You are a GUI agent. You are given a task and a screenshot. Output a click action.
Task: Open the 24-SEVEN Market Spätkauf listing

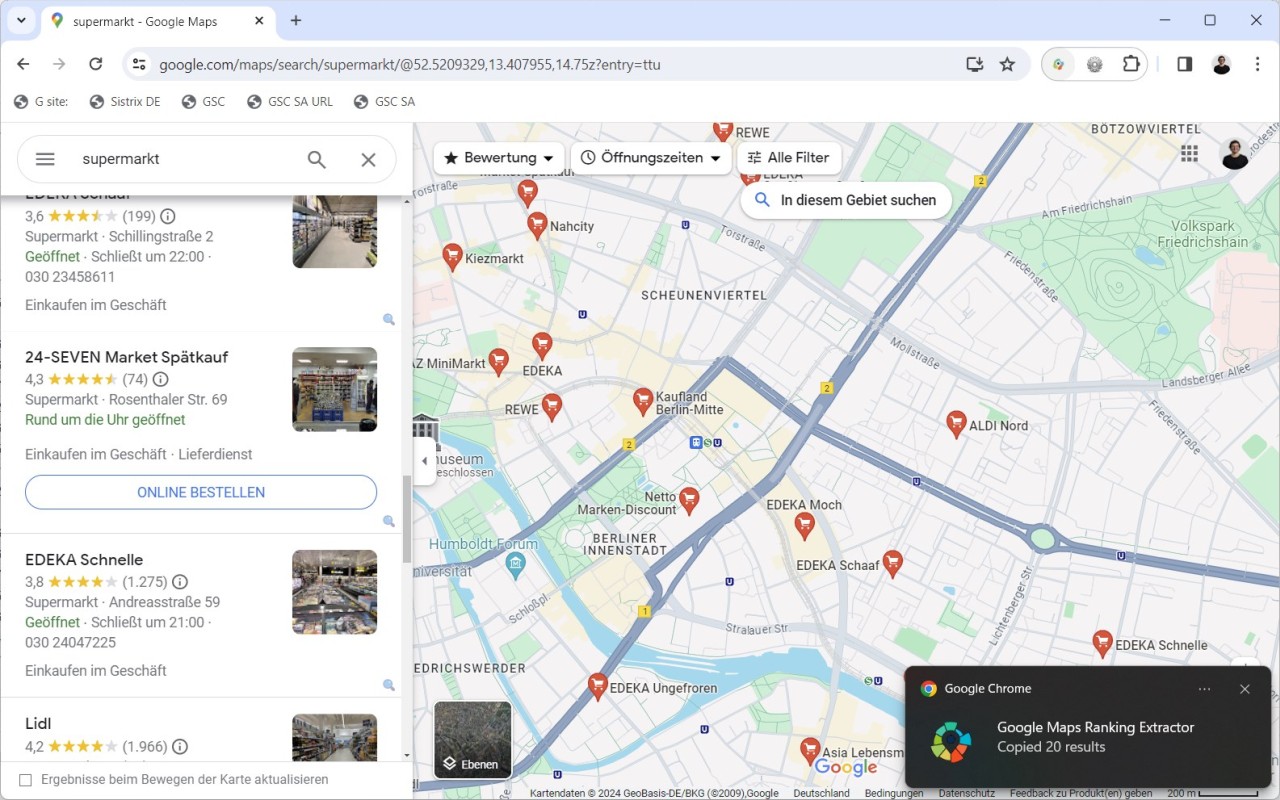click(x=127, y=357)
